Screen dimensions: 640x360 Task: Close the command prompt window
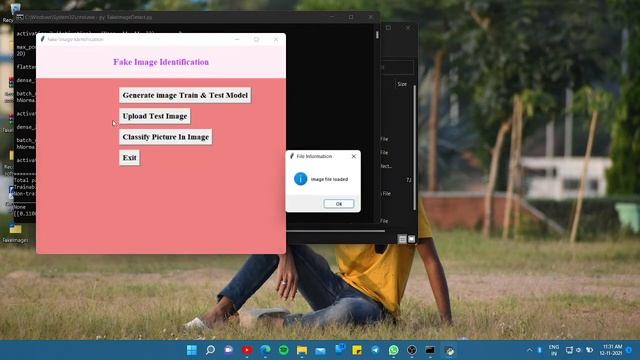pos(370,17)
